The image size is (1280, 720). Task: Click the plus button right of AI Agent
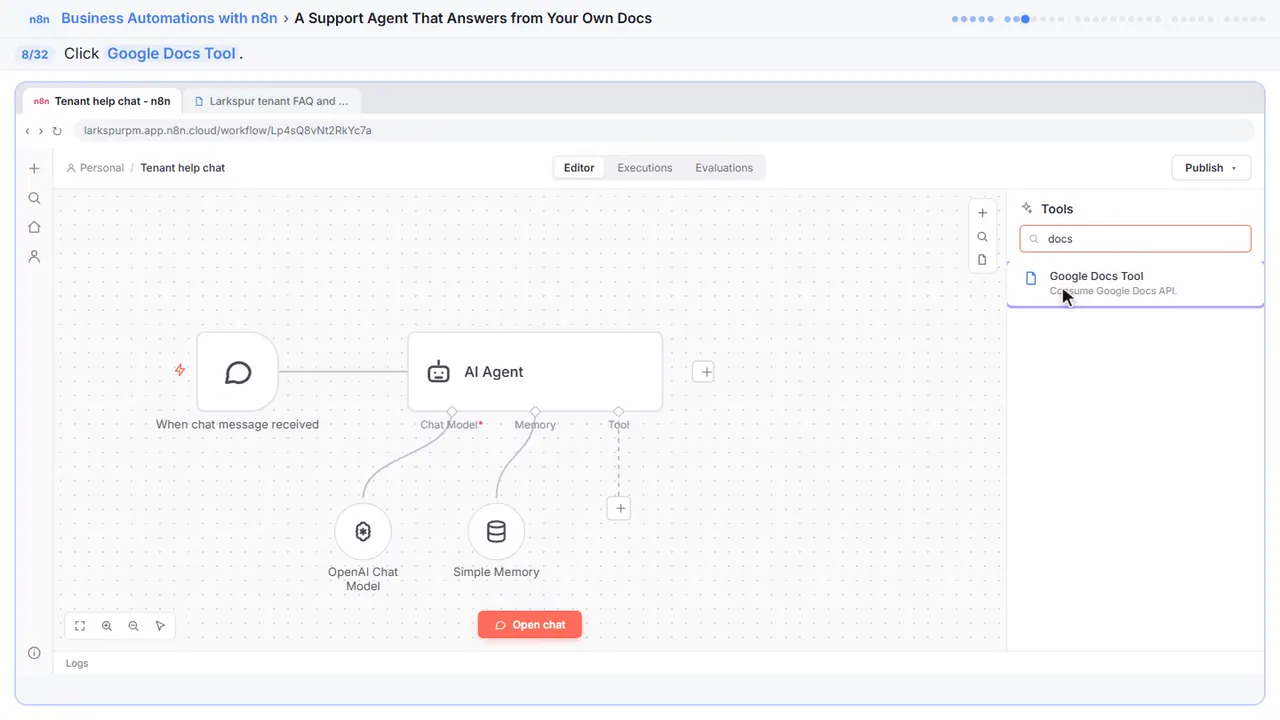click(705, 372)
